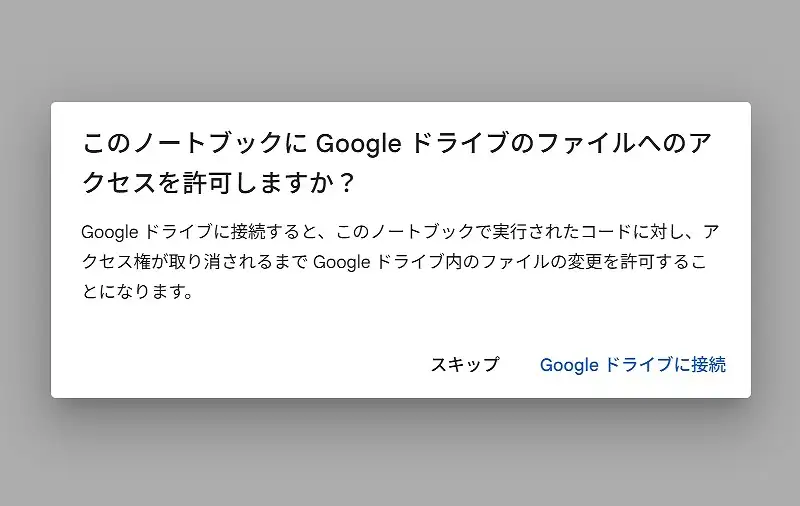This screenshot has height=506, width=800.
Task: Allow Drive file access via the blue link
Action: tap(632, 365)
